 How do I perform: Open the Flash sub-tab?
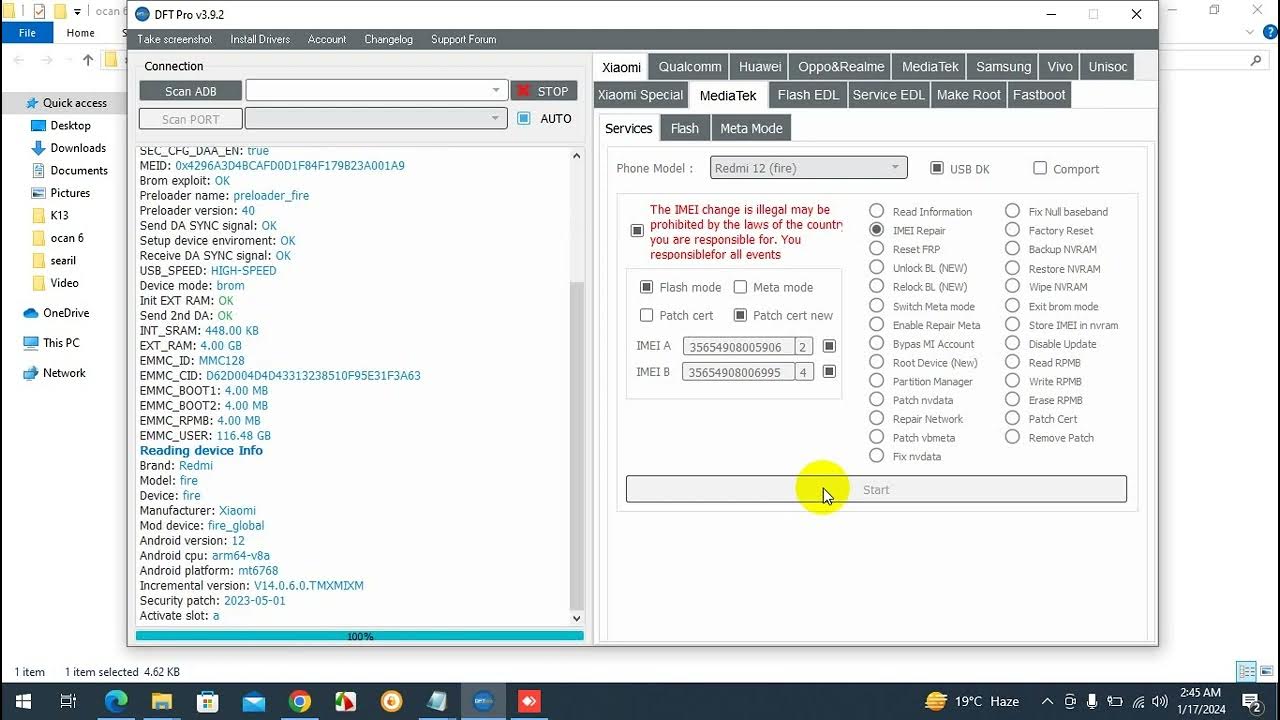685,128
